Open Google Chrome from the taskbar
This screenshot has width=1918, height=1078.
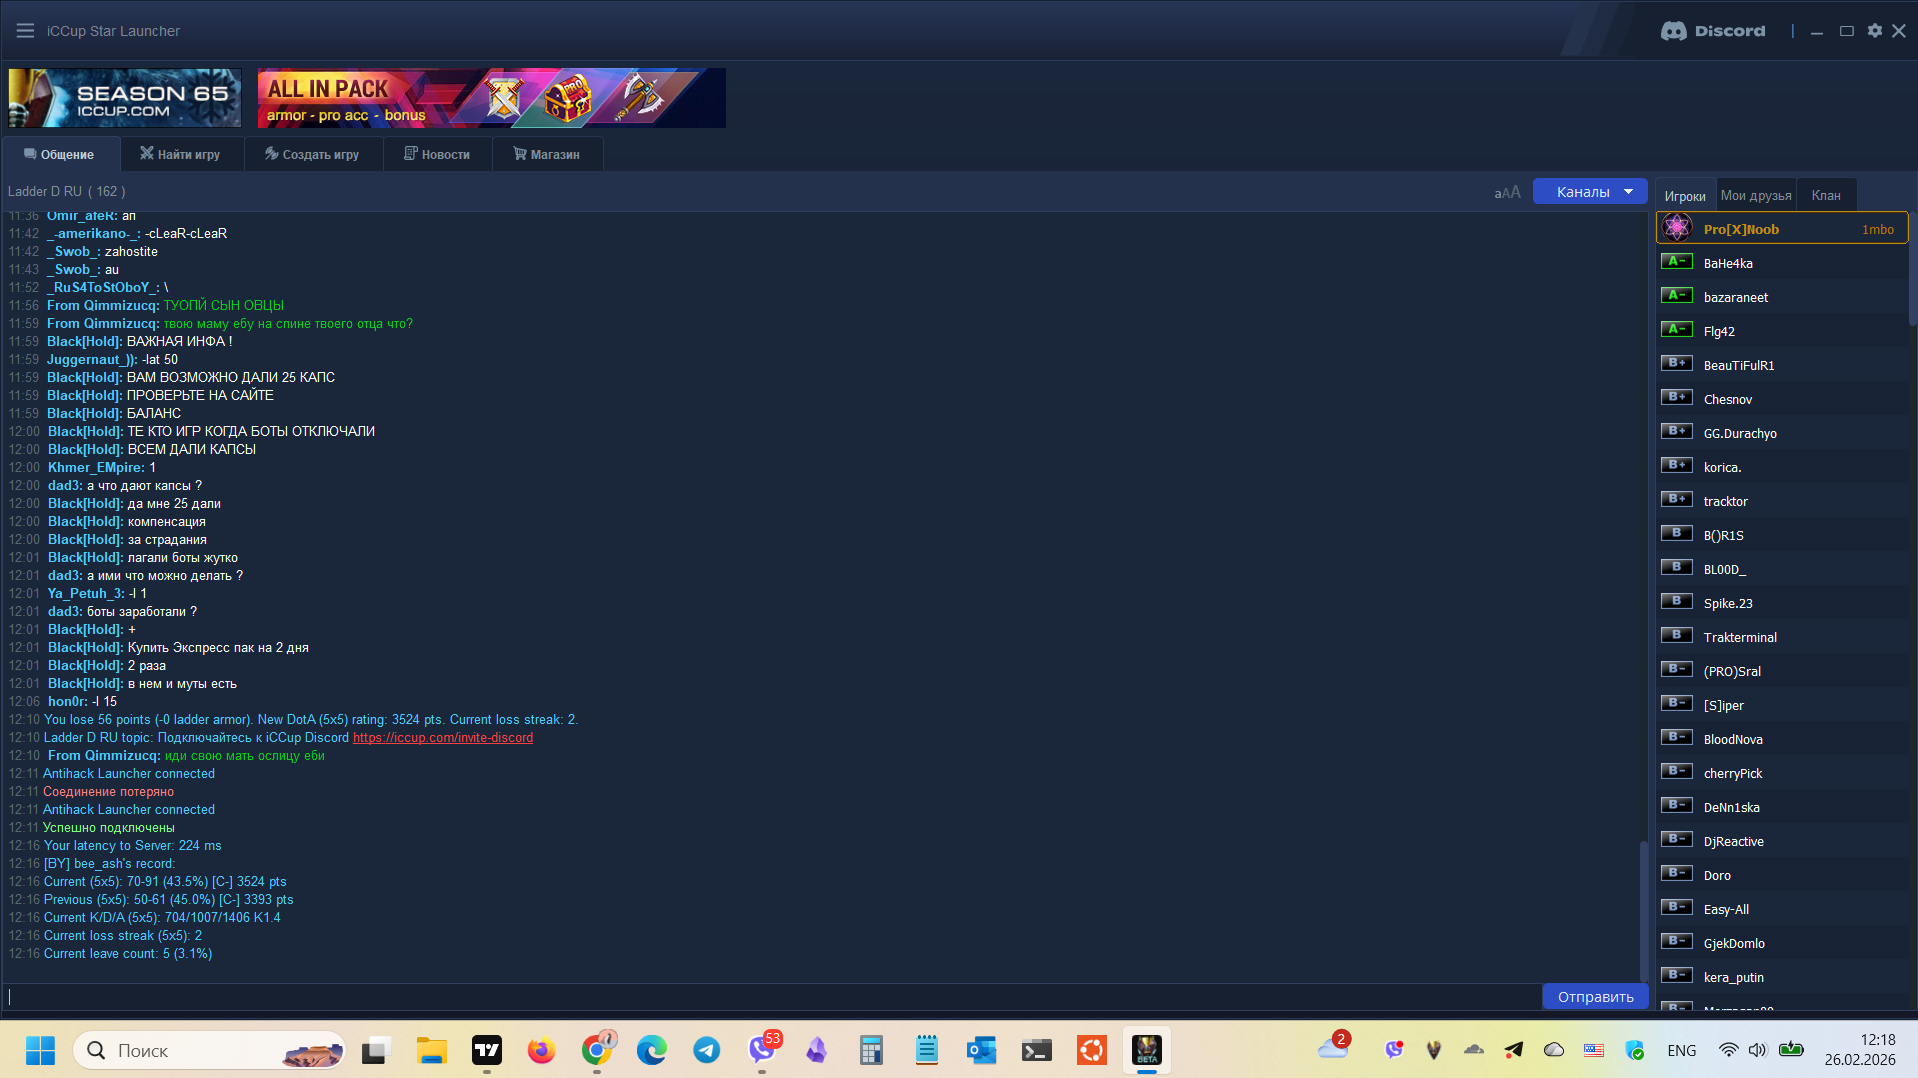tap(597, 1050)
